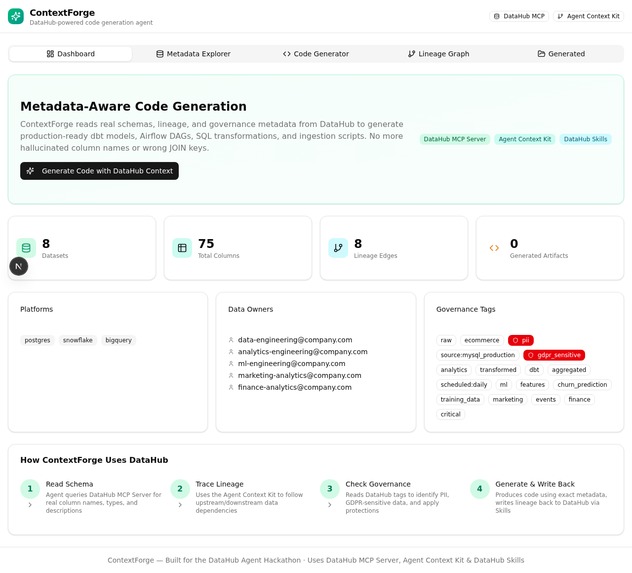Click the marketing governance tag

508,400
